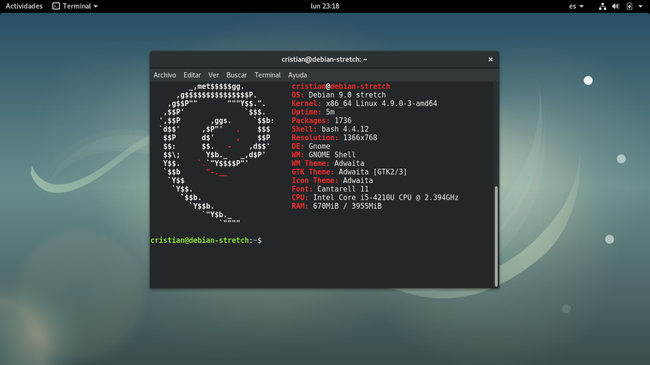650x365 pixels.
Task: Click the wired network status icon
Action: 602,6
